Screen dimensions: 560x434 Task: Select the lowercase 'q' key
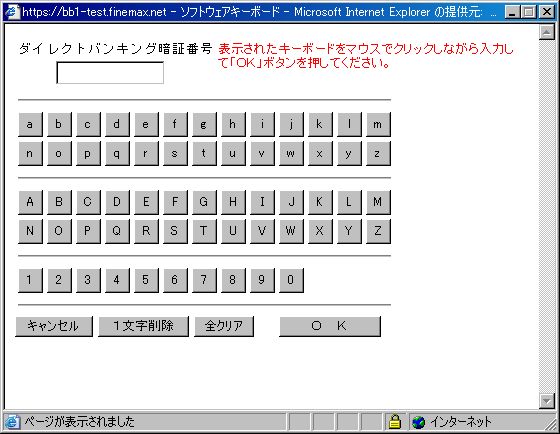tap(117, 154)
